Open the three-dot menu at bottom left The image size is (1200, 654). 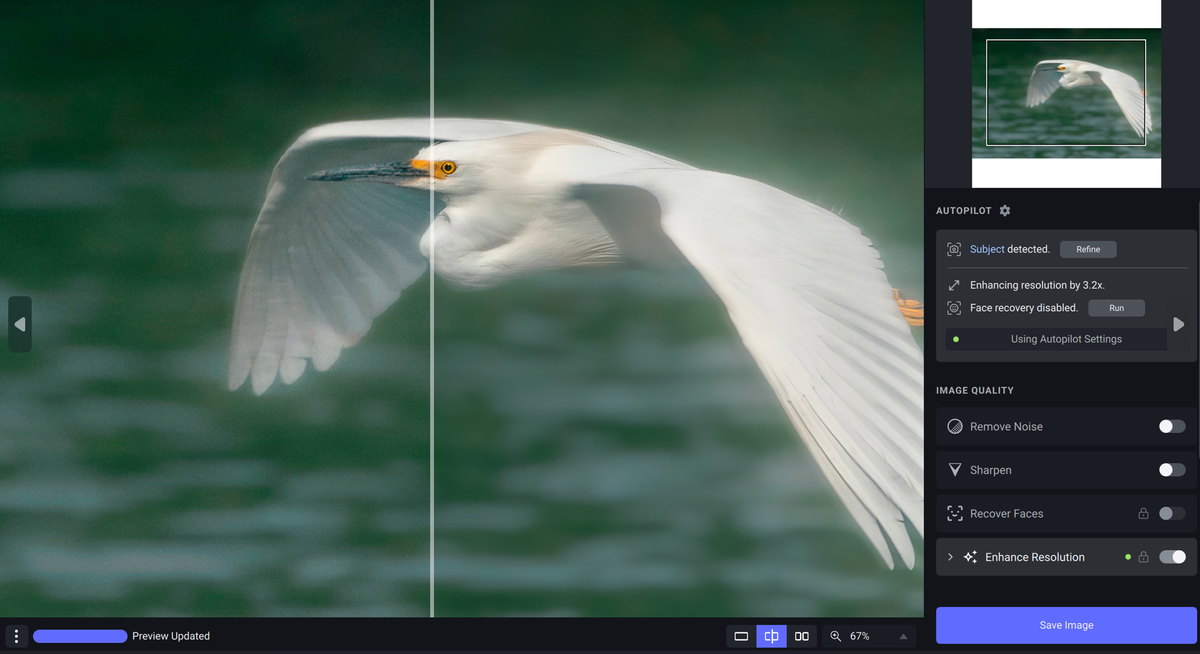pos(16,635)
